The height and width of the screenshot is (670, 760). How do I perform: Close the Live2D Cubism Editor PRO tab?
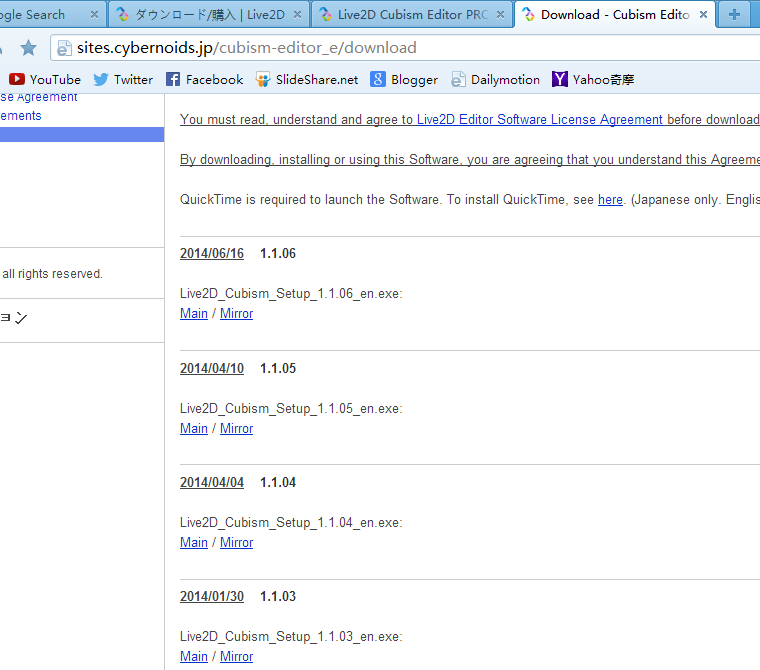point(500,15)
